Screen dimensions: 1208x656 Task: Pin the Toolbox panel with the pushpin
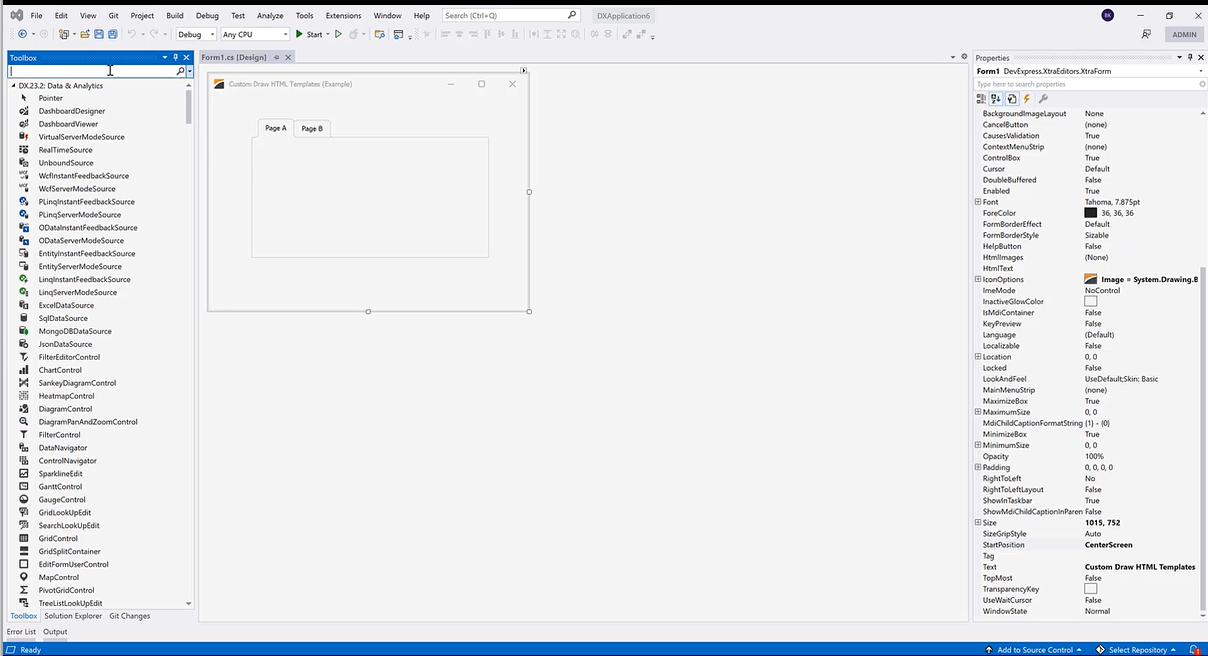[x=176, y=58]
